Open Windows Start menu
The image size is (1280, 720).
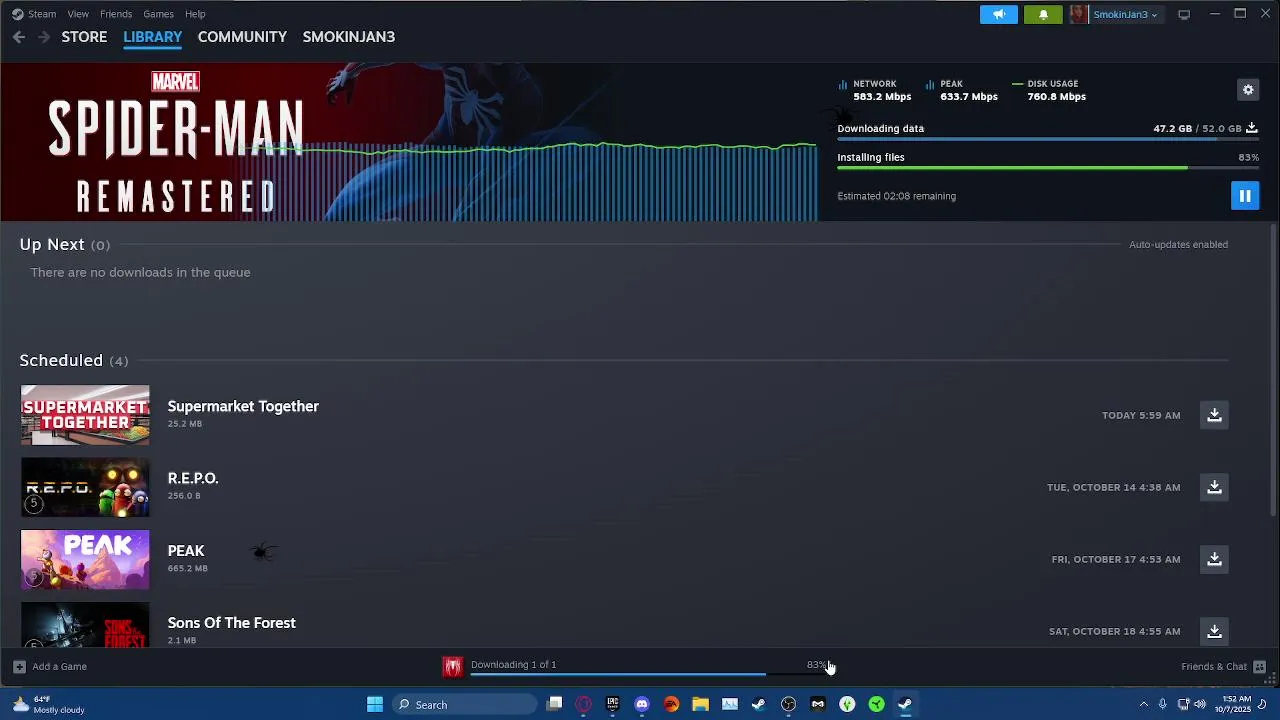tap(375, 704)
